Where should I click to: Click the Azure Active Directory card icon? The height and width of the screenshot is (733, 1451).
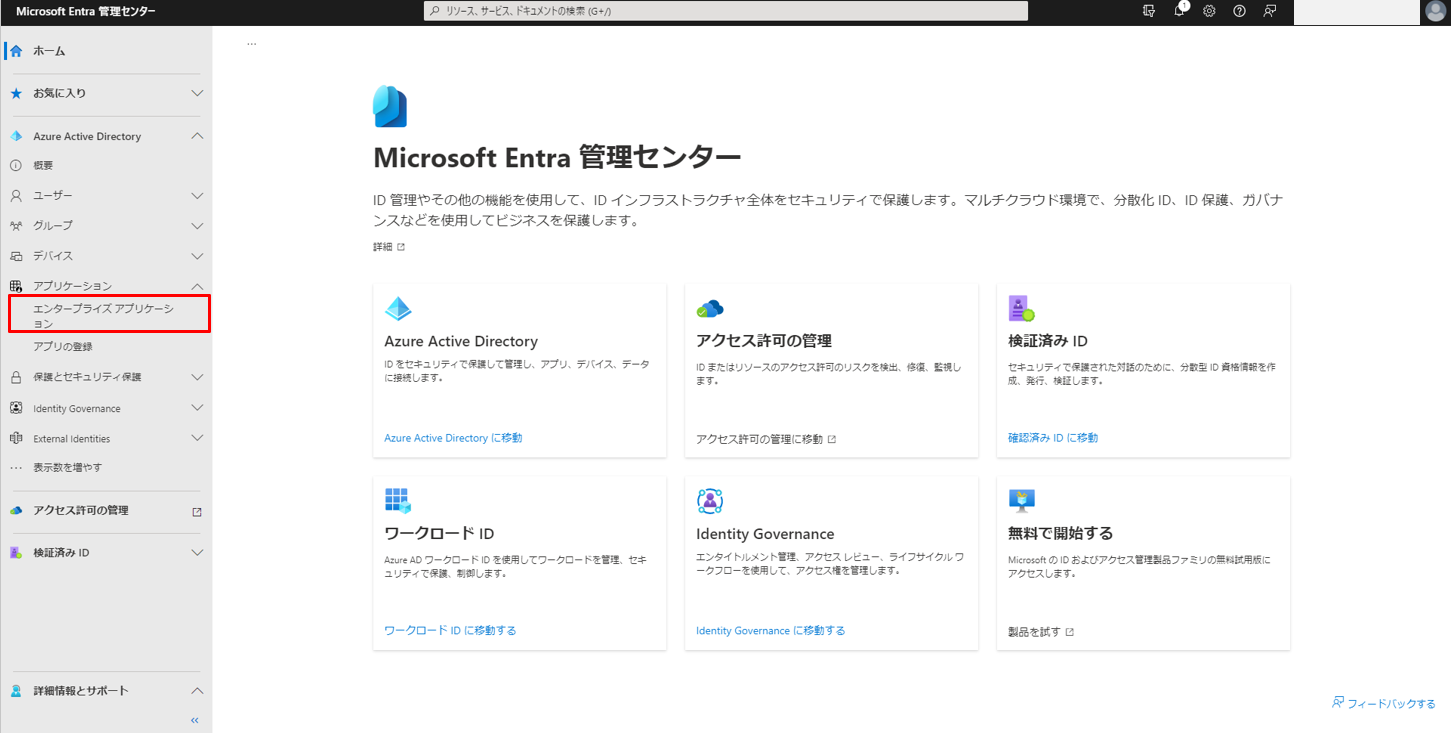398,309
